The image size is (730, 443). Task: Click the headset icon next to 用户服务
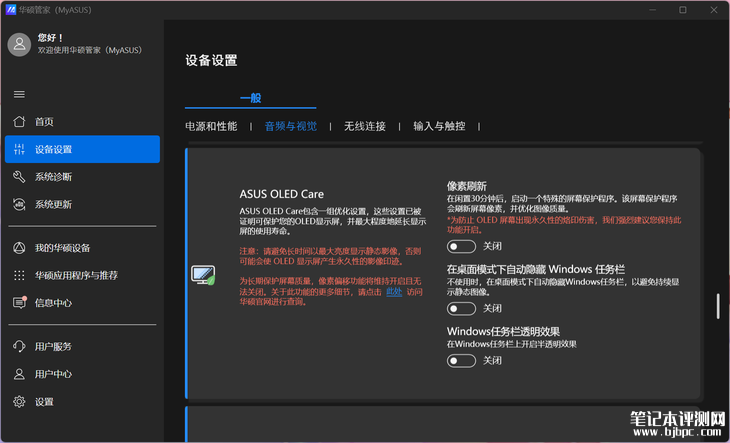(x=19, y=346)
